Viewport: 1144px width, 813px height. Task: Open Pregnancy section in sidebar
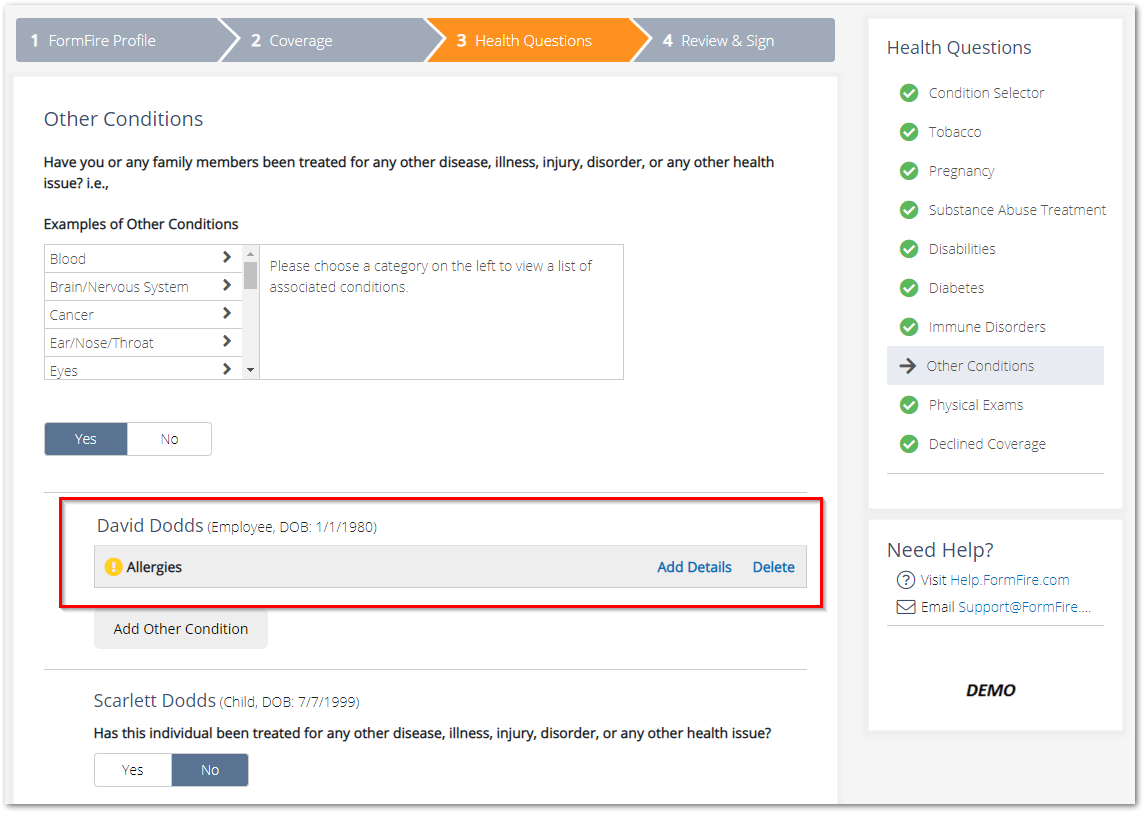(961, 171)
